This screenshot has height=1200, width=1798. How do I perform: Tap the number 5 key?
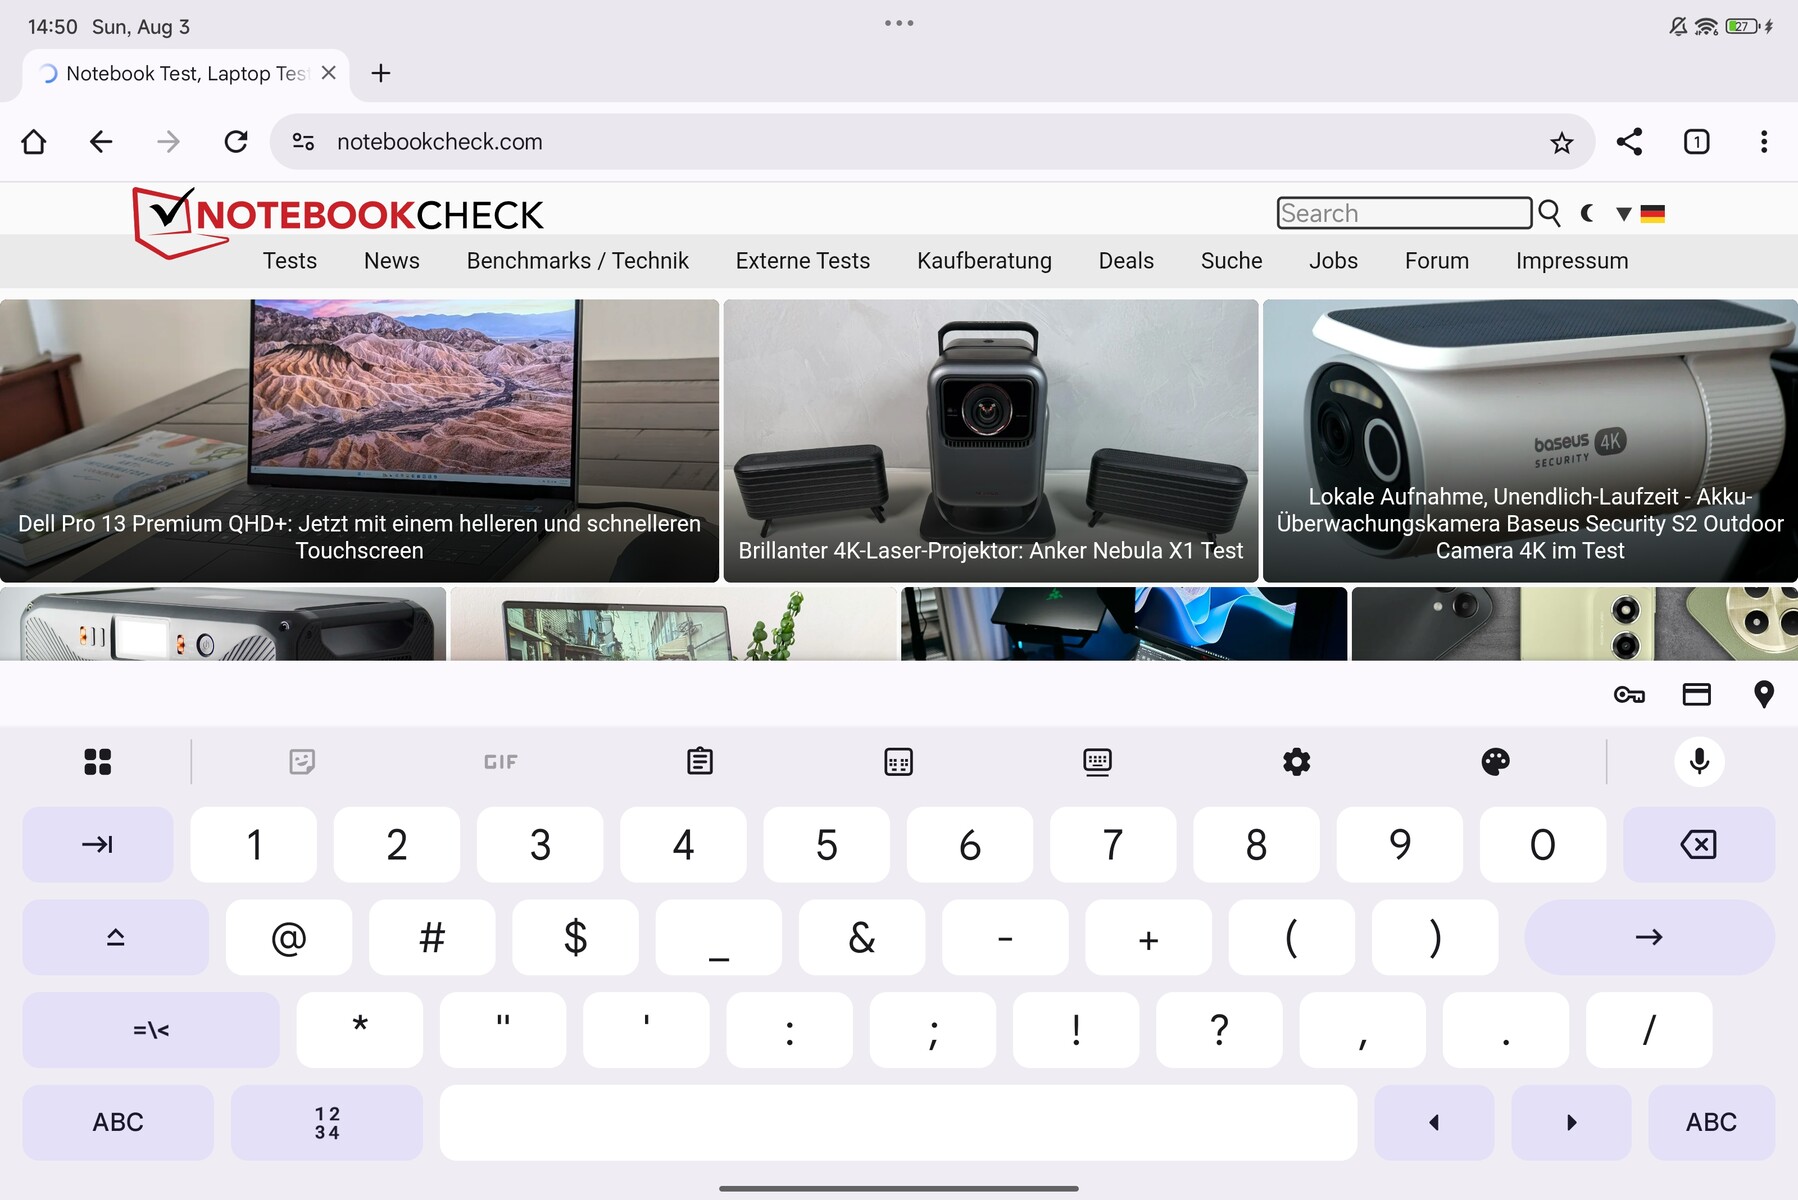point(826,845)
